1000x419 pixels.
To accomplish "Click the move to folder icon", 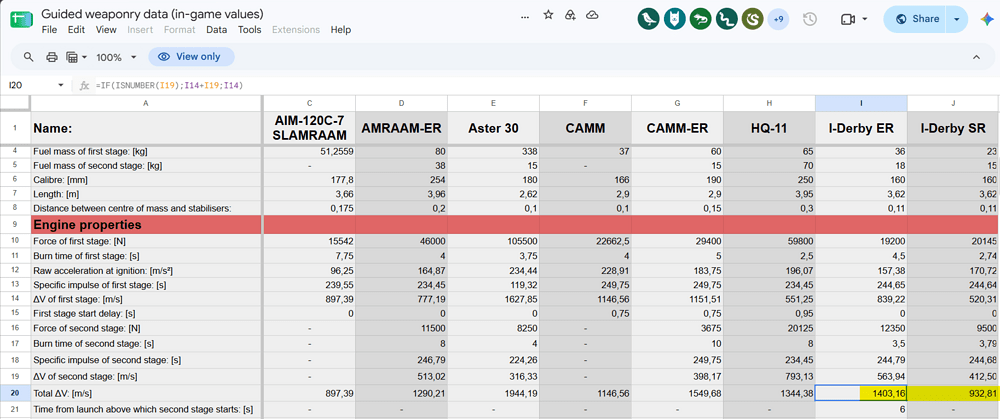I will (570, 15).
